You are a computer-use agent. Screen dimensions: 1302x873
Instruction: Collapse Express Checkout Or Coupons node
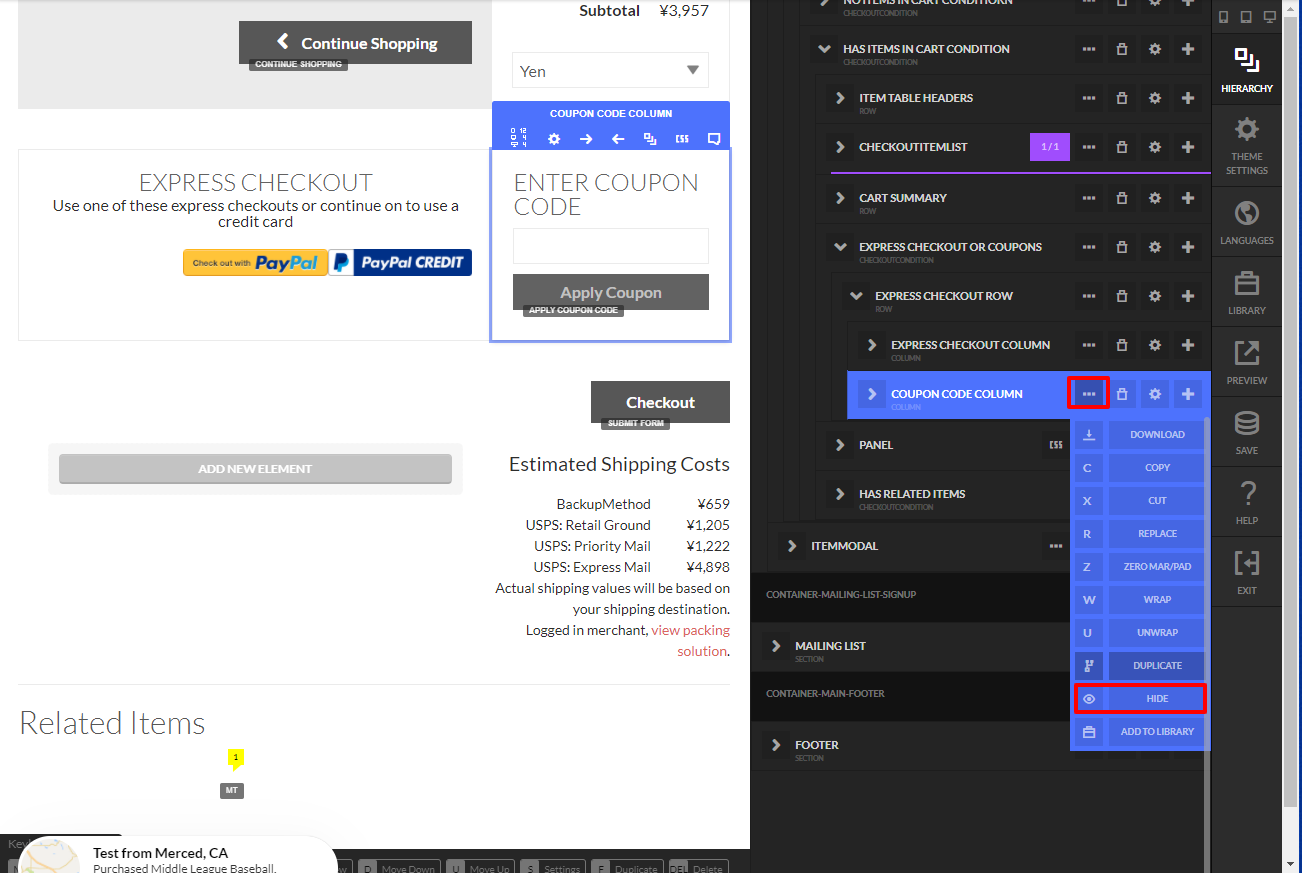[841, 247]
